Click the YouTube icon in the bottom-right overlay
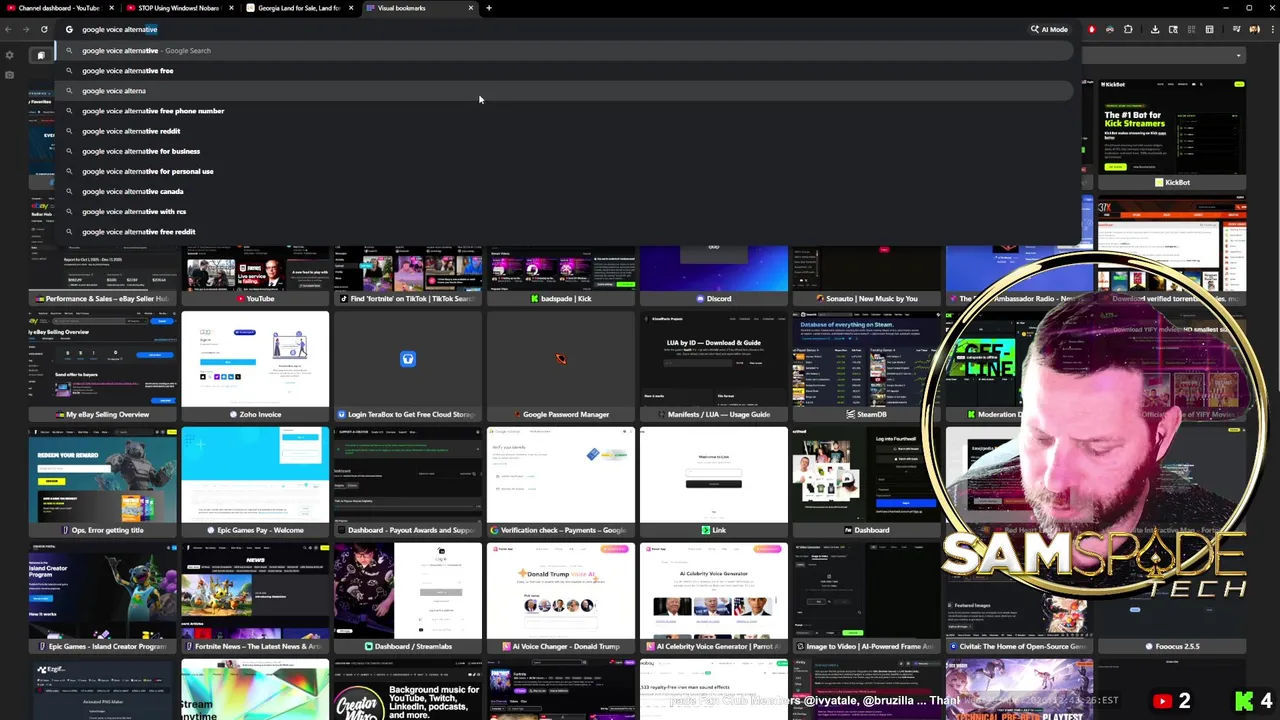 click(x=1162, y=701)
